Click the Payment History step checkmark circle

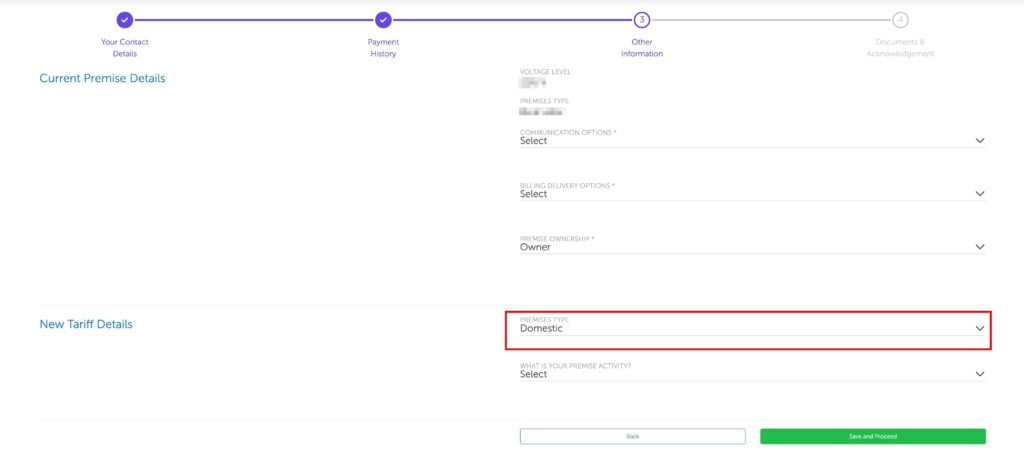[383, 20]
